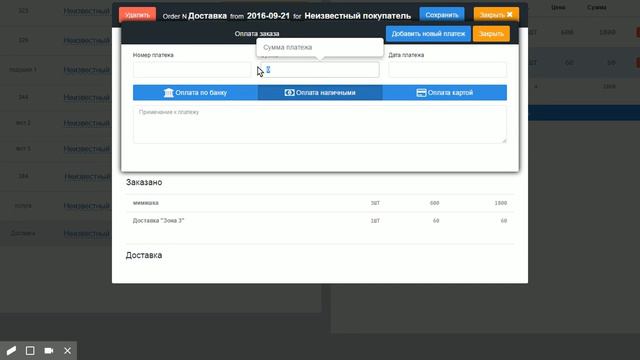Image resolution: width=640 pixels, height=360 pixels.
Task: Click Сохранить in the order header
Action: point(442,15)
